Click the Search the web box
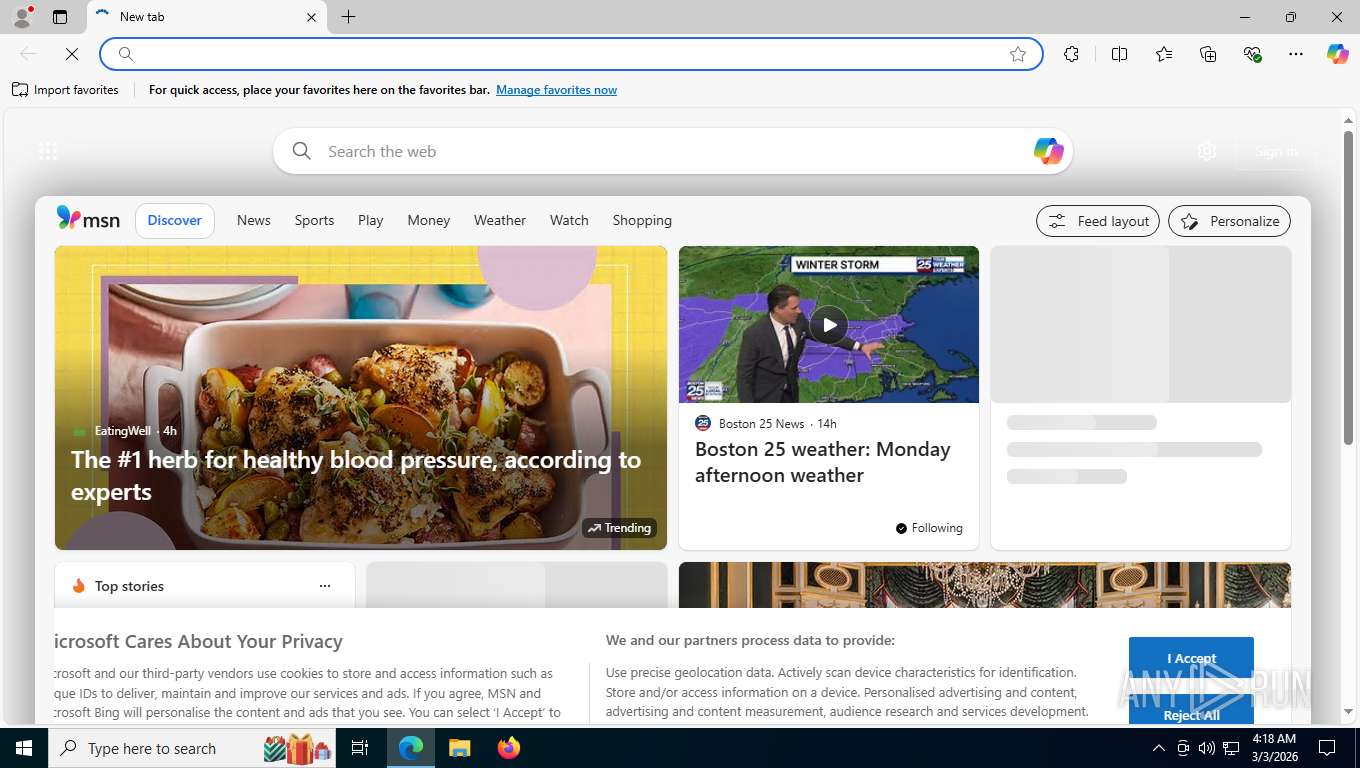 coord(672,151)
